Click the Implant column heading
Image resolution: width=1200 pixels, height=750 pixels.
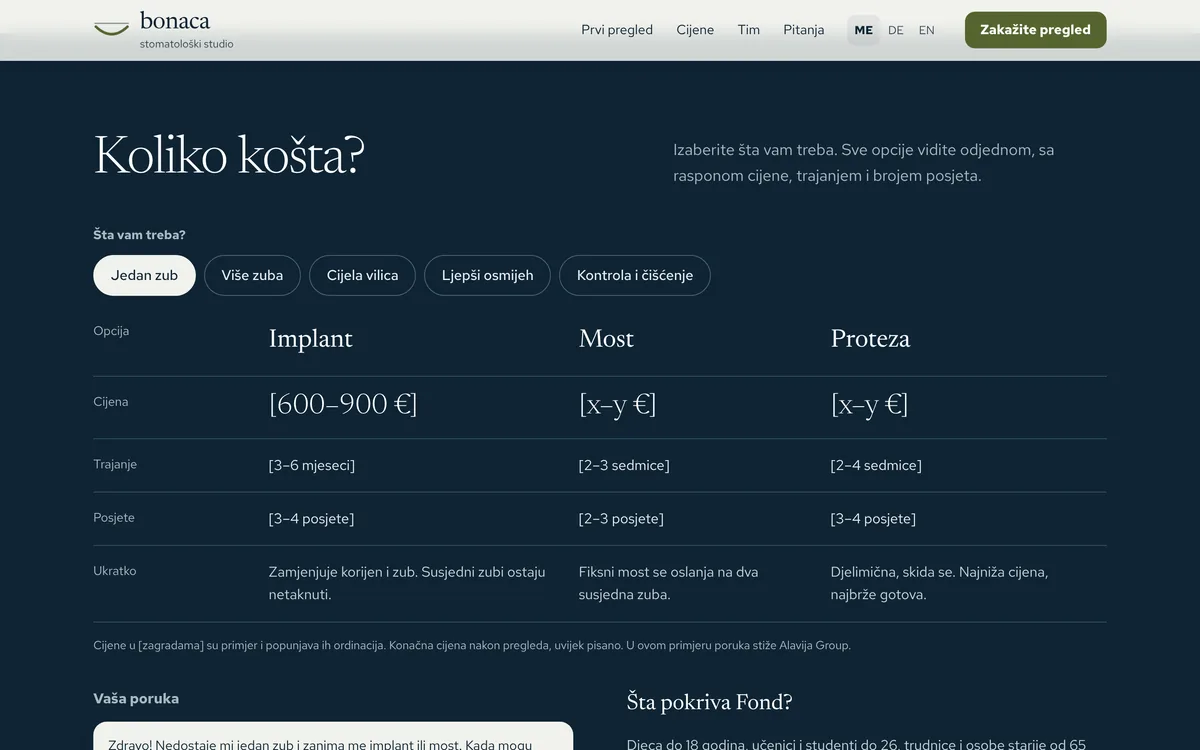click(x=311, y=339)
